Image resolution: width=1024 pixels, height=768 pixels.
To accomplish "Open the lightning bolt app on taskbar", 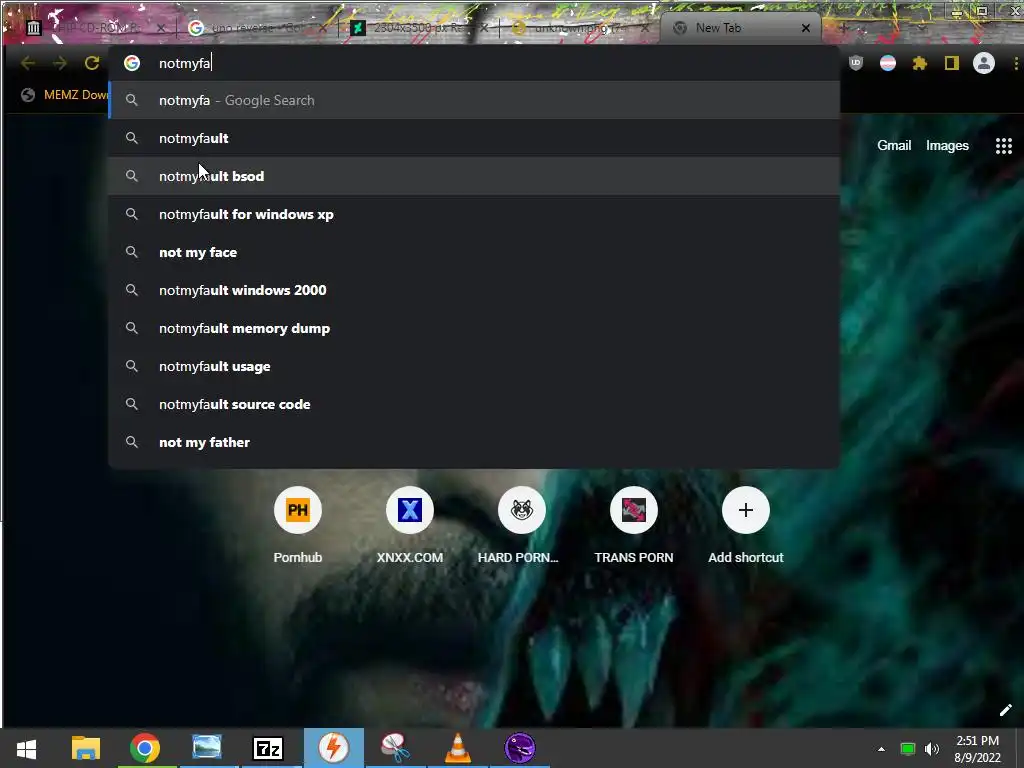I will pos(334,748).
